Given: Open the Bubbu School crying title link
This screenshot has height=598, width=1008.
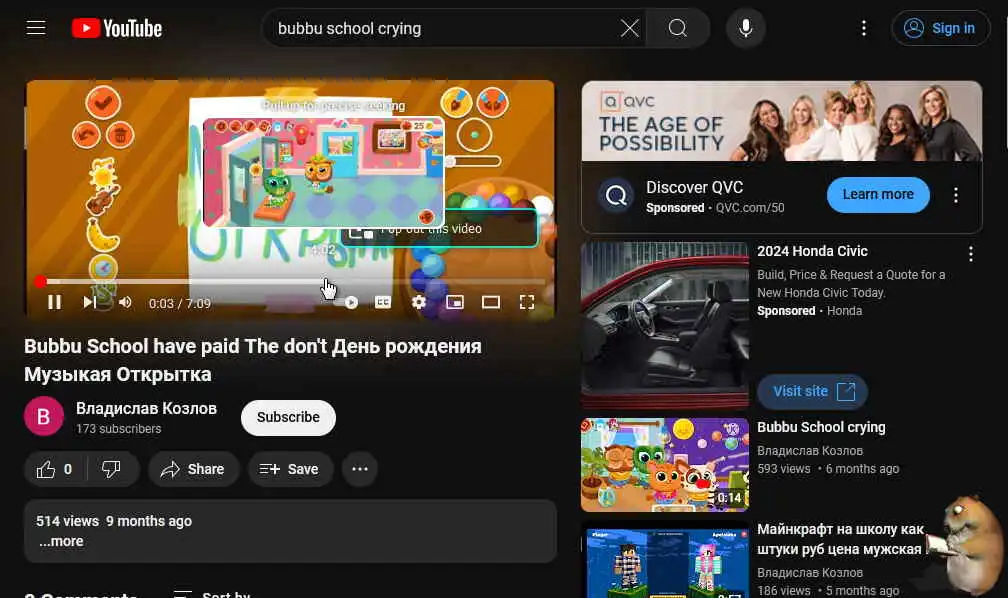Looking at the screenshot, I should 821,427.
